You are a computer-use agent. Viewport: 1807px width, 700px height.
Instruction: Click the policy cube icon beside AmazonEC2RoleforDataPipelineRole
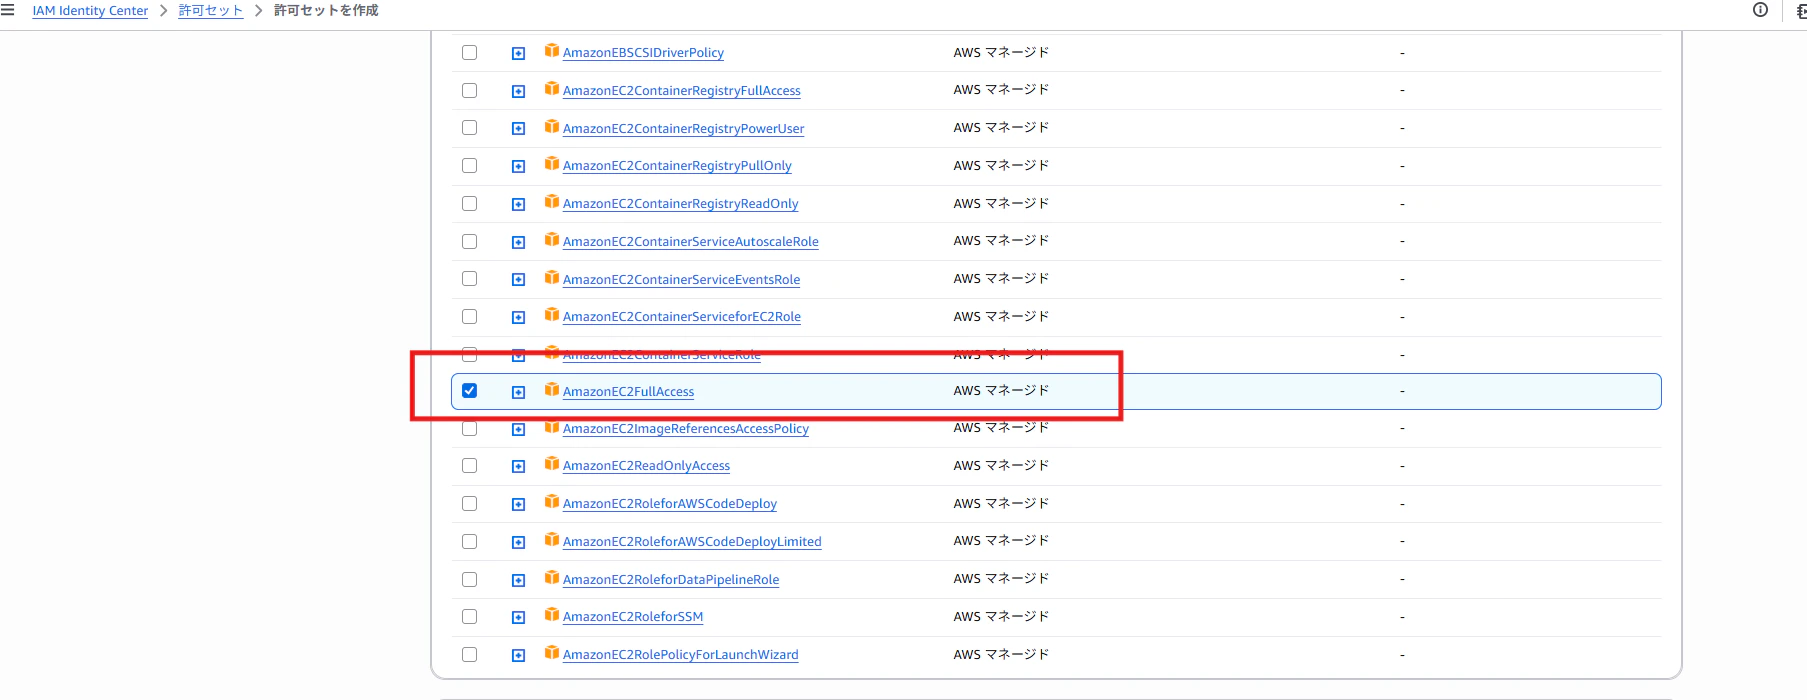tap(552, 578)
